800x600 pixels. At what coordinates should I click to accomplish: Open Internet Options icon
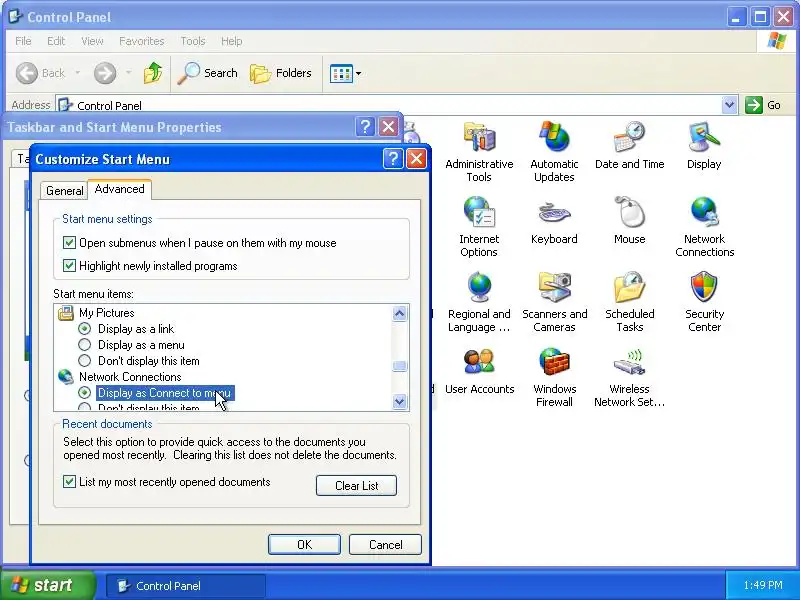pyautogui.click(x=479, y=212)
